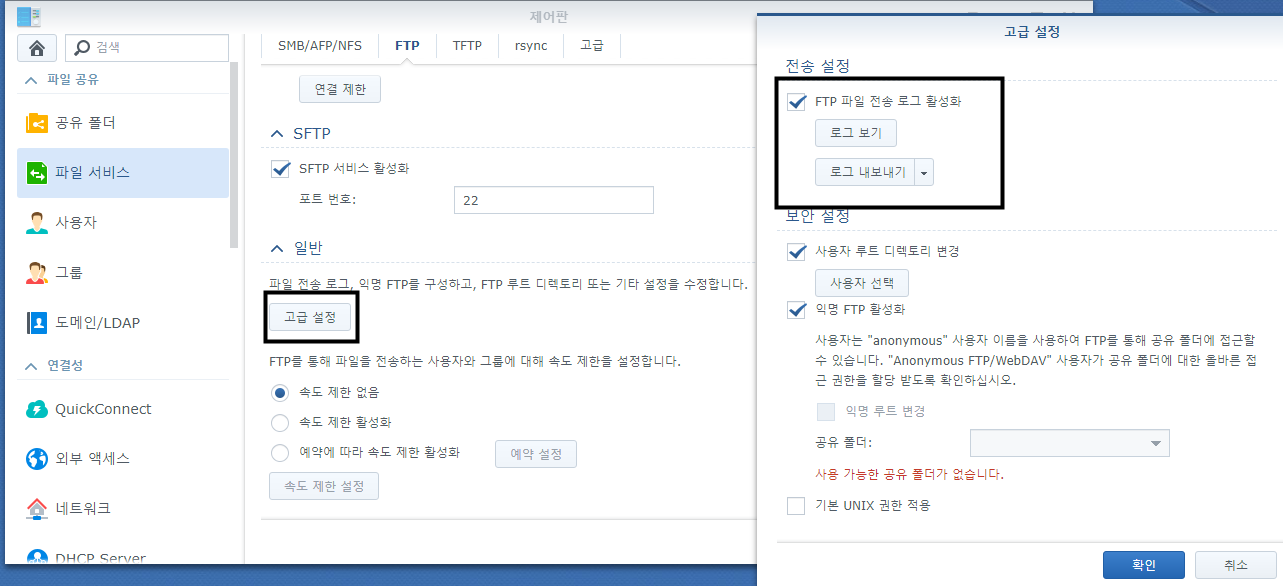Viewport: 1283px width, 586px height.
Task: Click the 고급 설정 button
Action: click(310, 317)
